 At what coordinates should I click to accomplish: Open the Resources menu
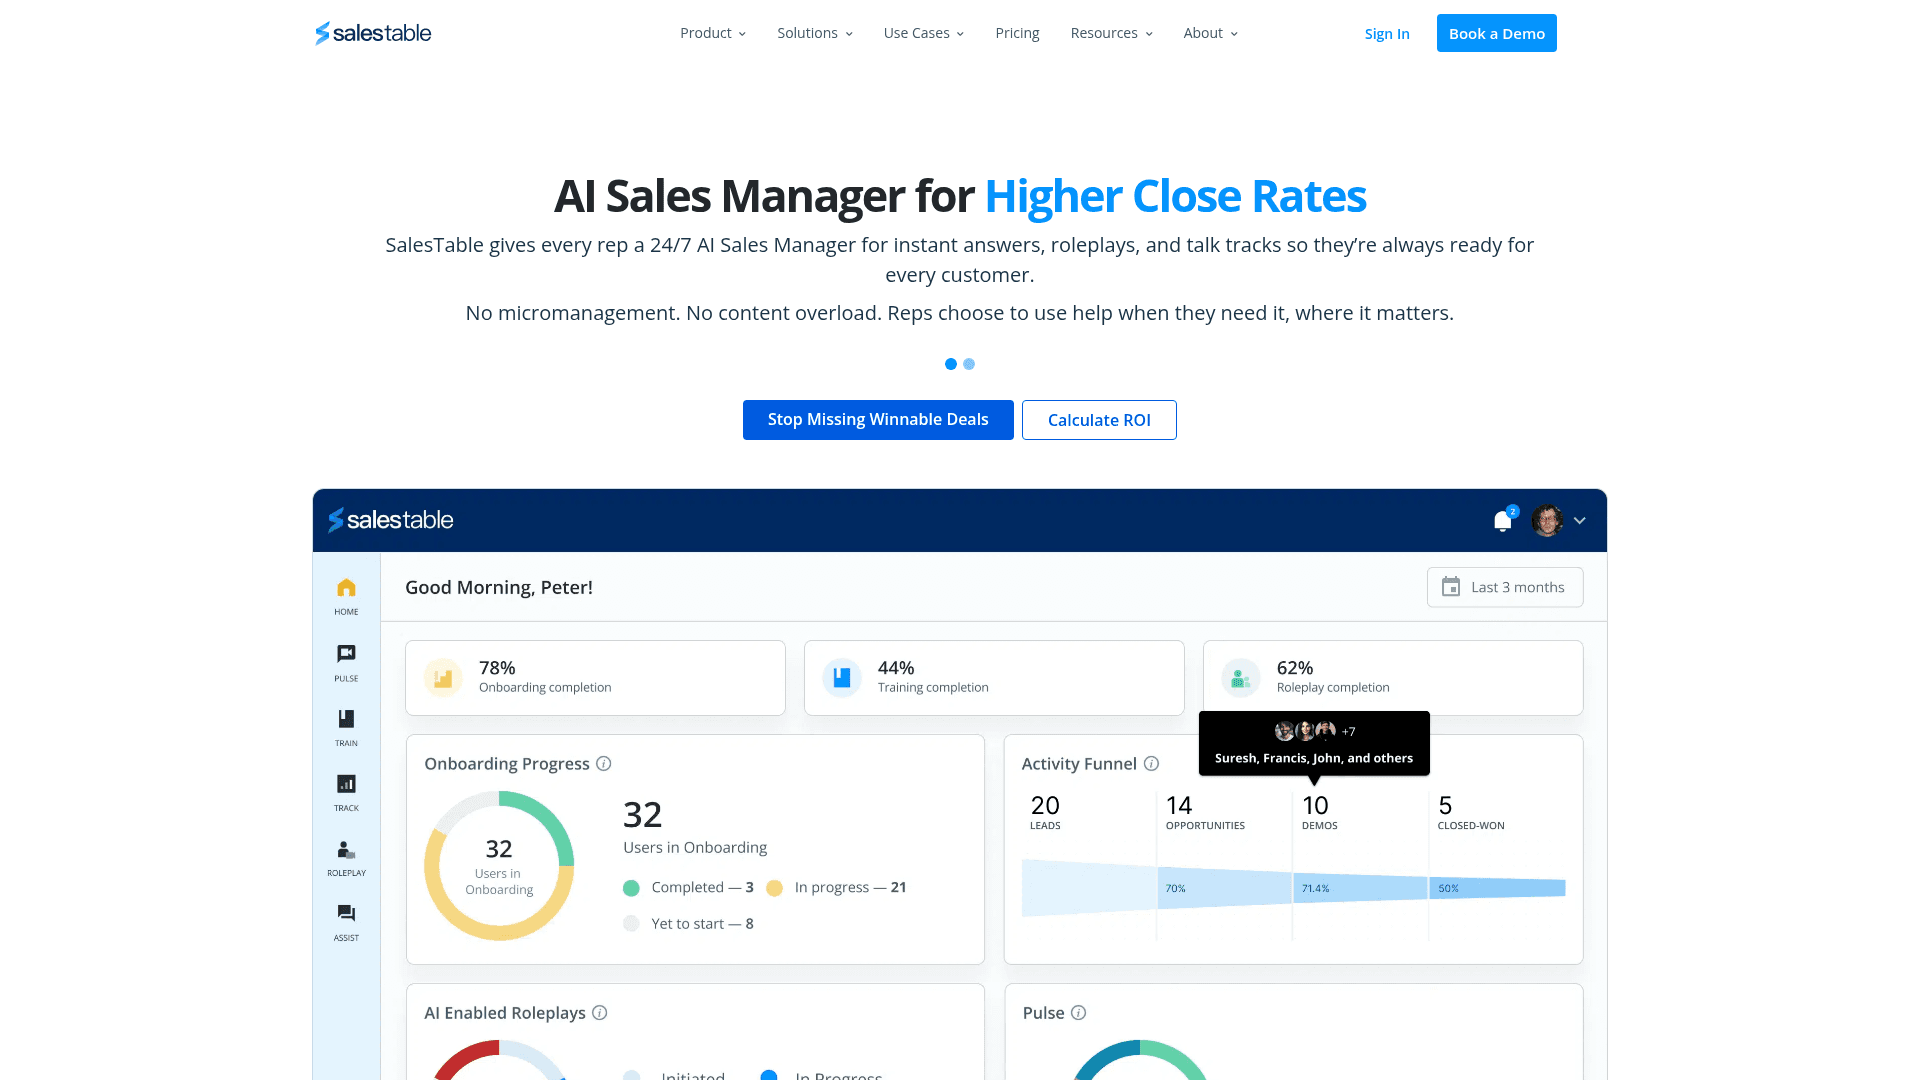coord(1111,33)
